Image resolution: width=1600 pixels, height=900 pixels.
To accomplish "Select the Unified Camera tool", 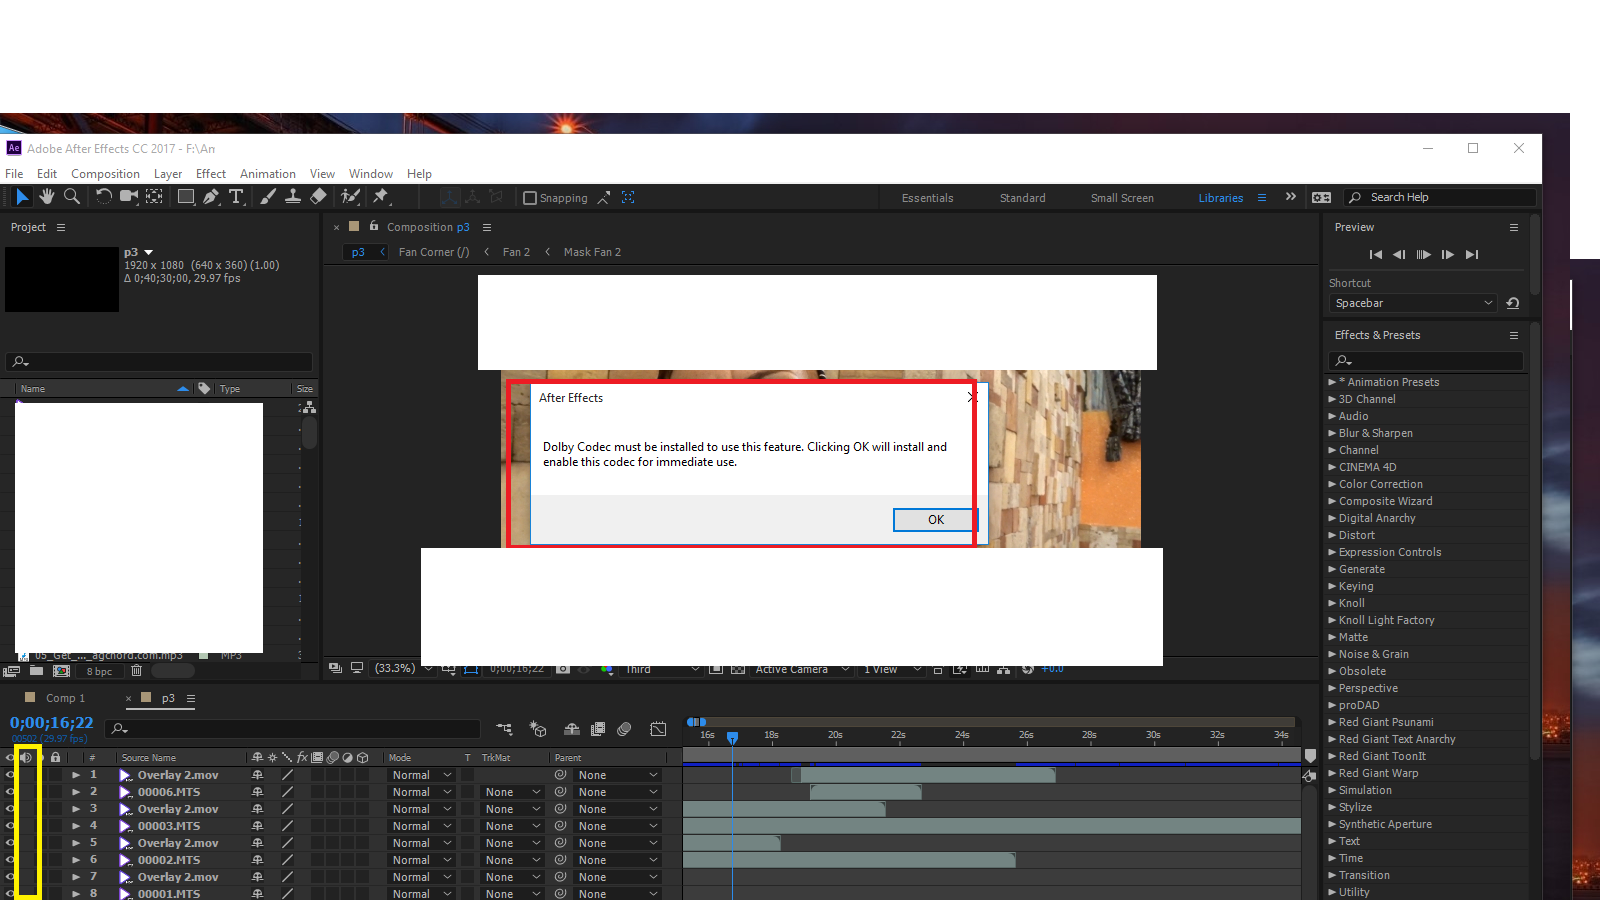I will [x=129, y=197].
